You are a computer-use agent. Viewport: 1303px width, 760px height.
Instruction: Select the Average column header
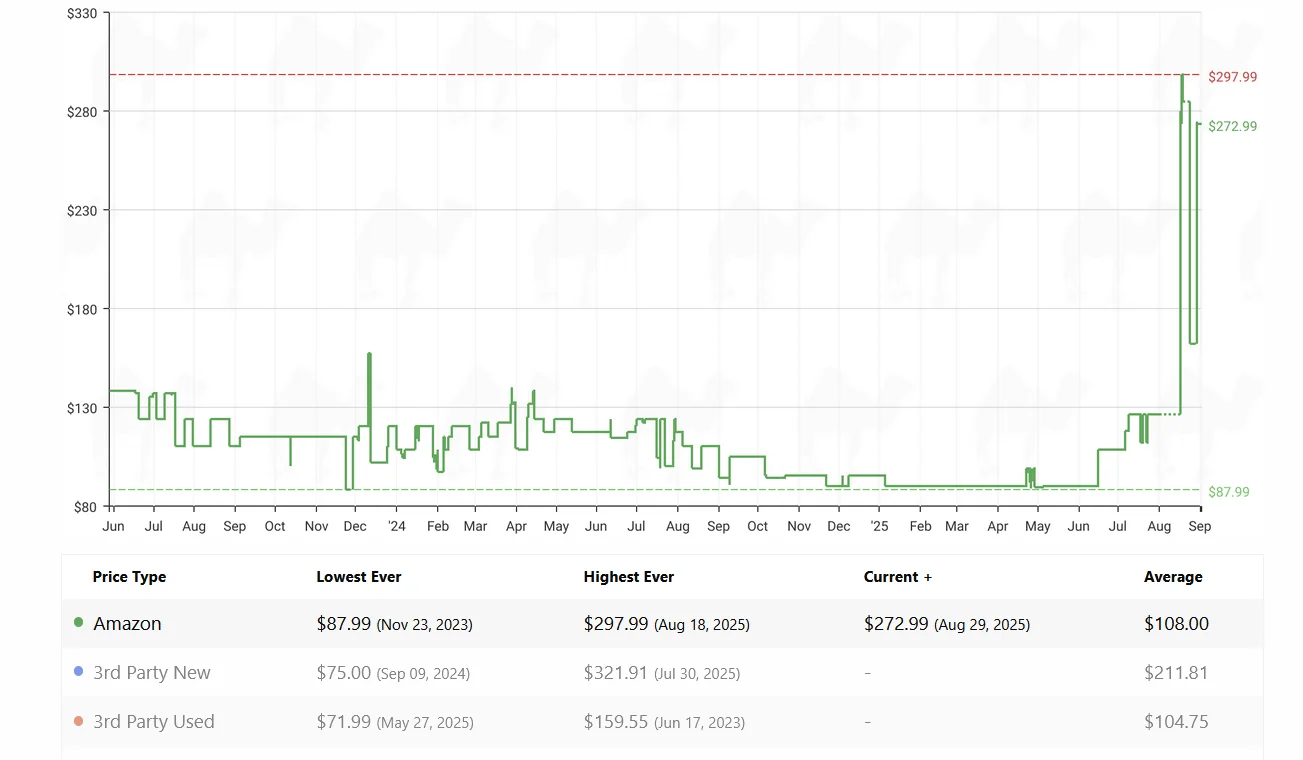point(1173,577)
